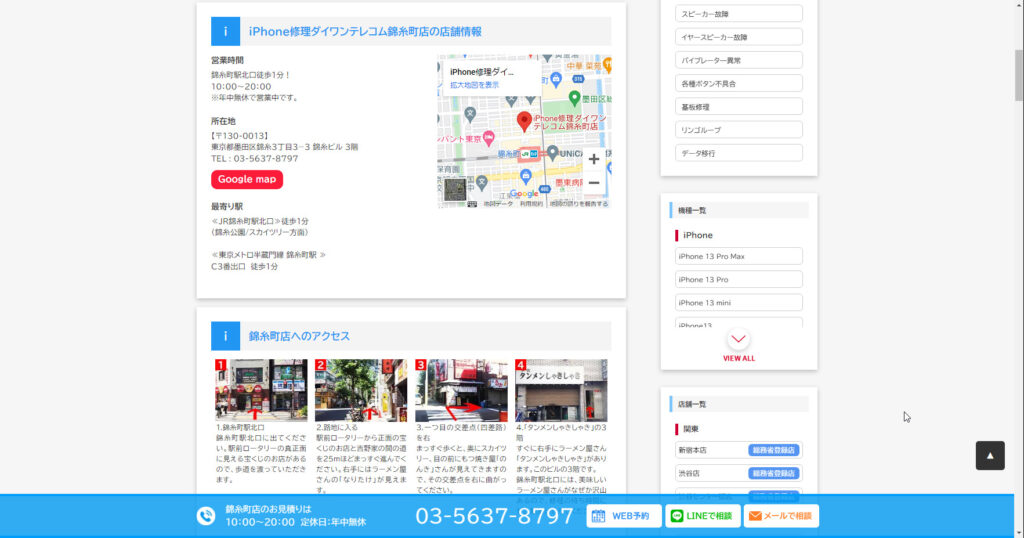Click the green park pin on map
The height and width of the screenshot is (538, 1024).
point(574,99)
